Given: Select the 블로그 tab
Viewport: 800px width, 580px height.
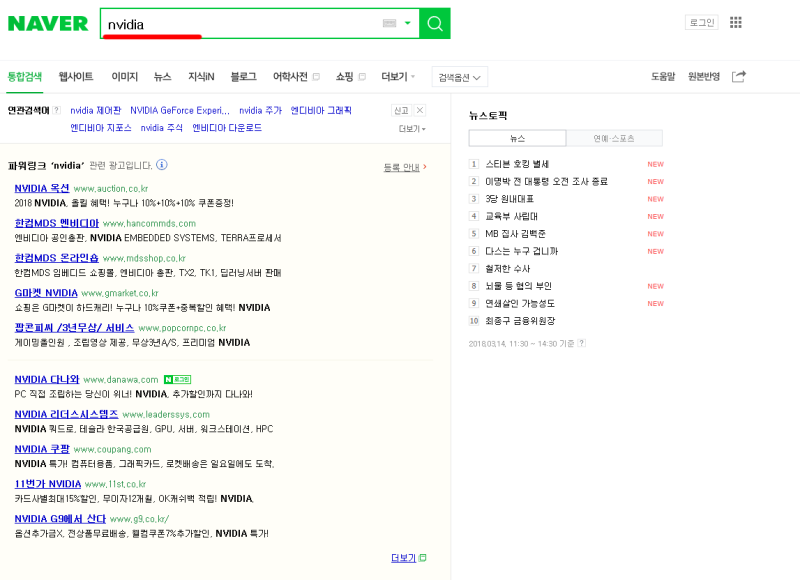Looking at the screenshot, I should pos(243,77).
